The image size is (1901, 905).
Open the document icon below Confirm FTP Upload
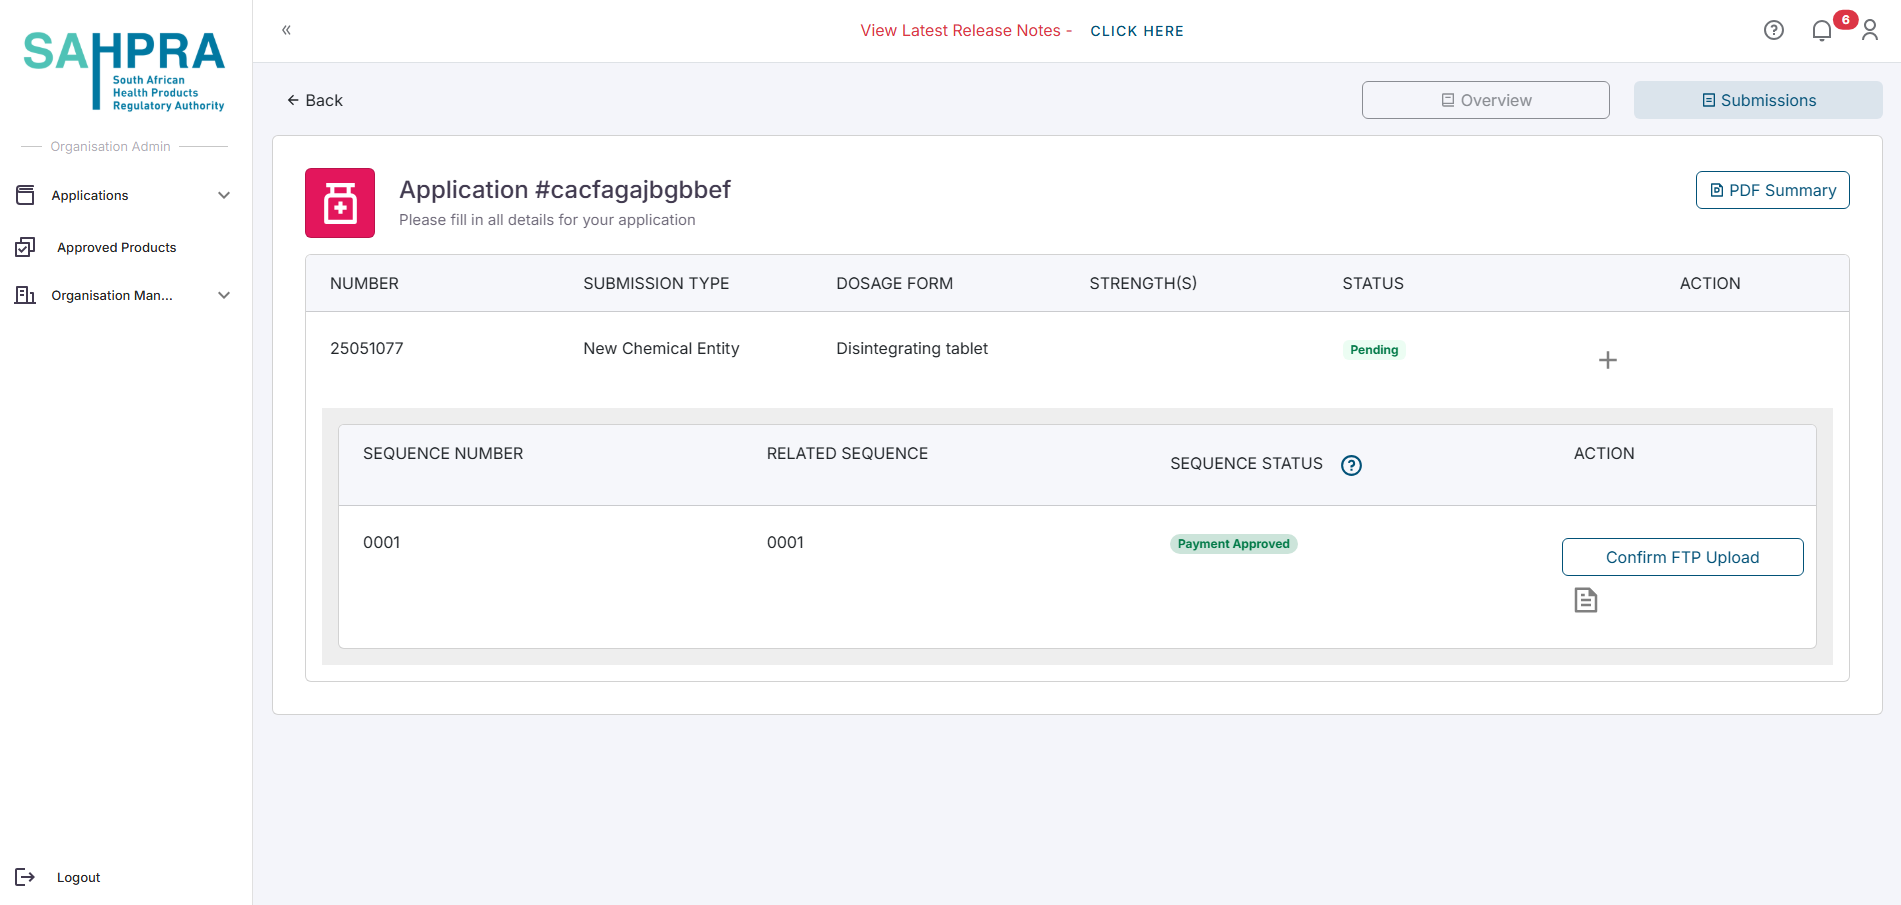tap(1585, 600)
